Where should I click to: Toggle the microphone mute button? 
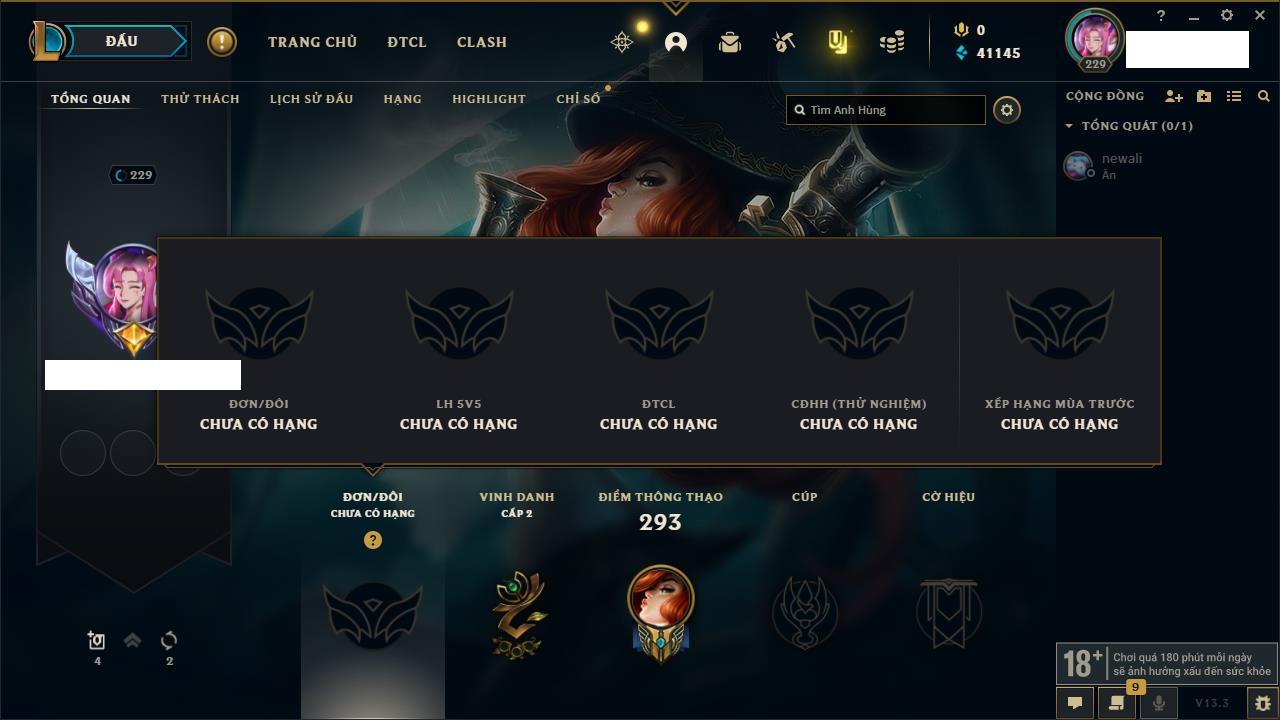(1158, 703)
